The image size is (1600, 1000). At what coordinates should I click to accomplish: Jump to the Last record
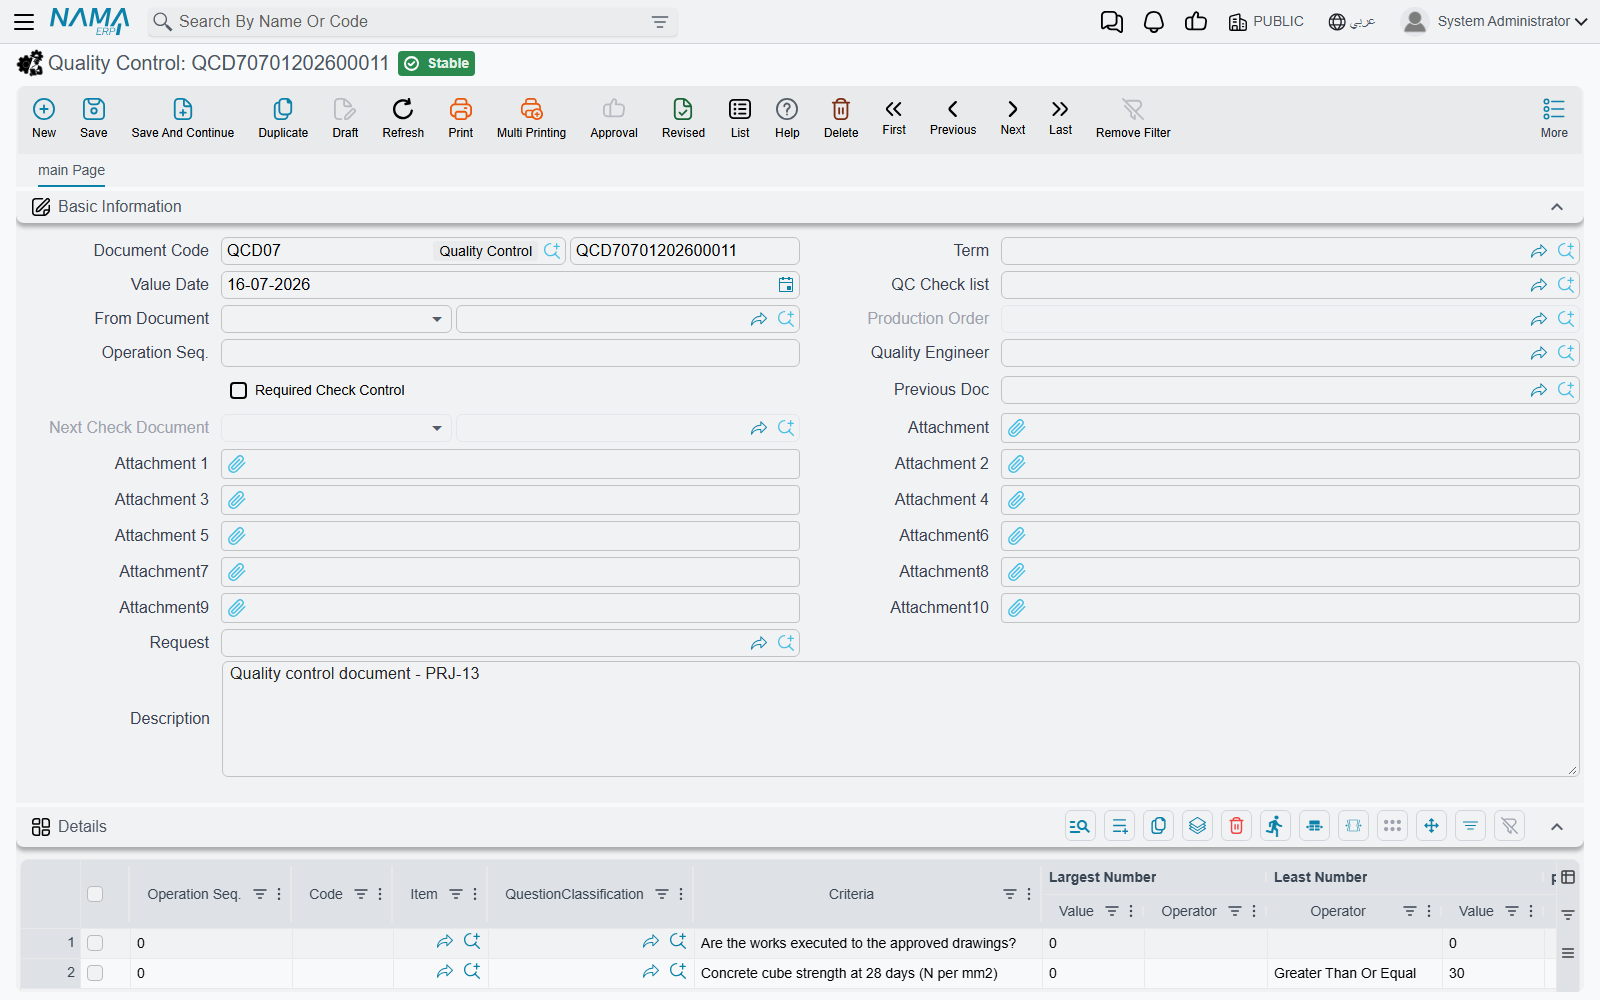tap(1060, 117)
